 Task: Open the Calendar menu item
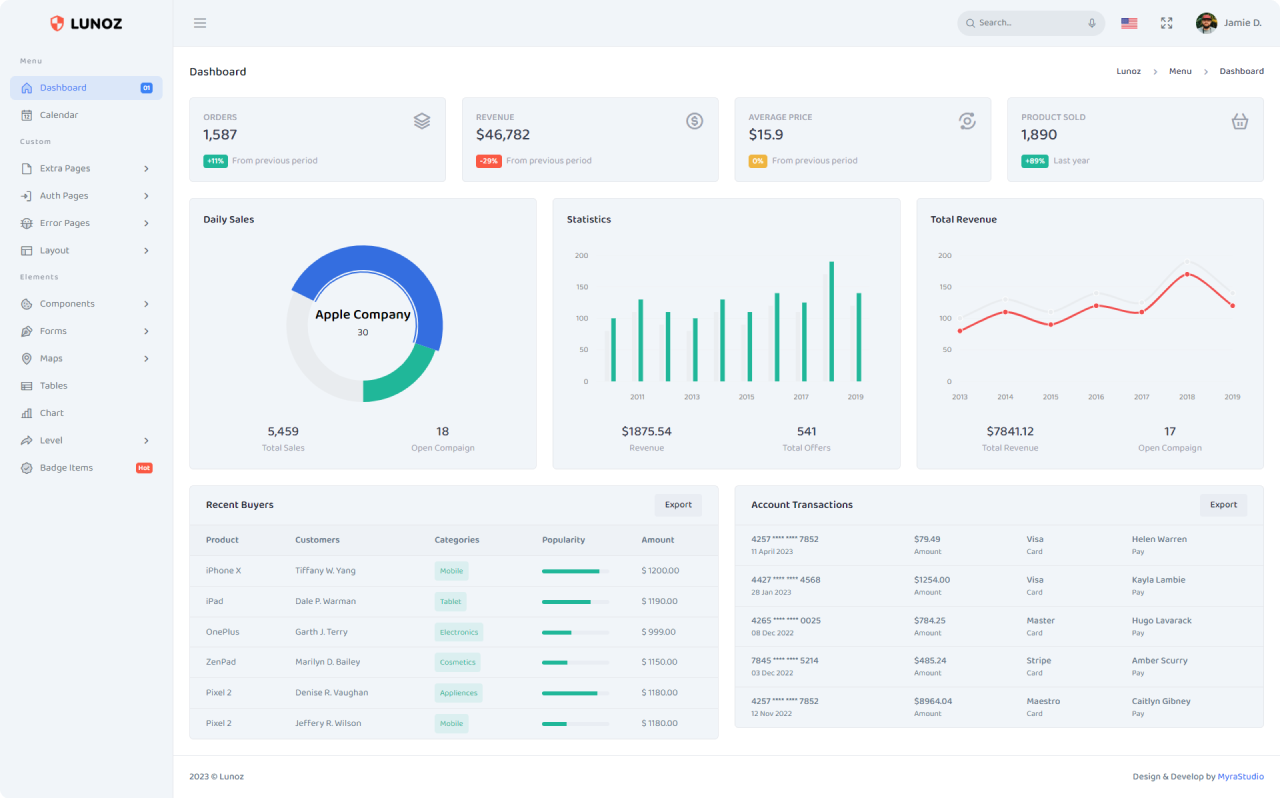[59, 115]
